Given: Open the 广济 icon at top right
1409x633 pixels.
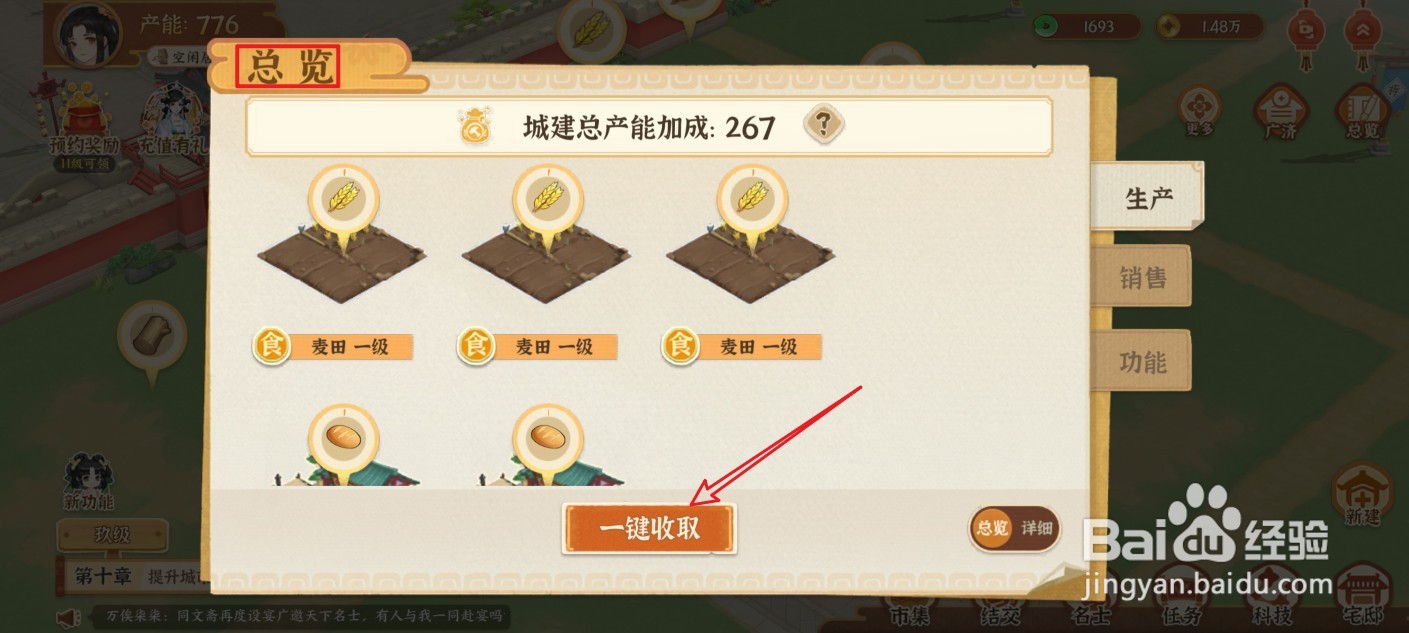Looking at the screenshot, I should 1280,111.
